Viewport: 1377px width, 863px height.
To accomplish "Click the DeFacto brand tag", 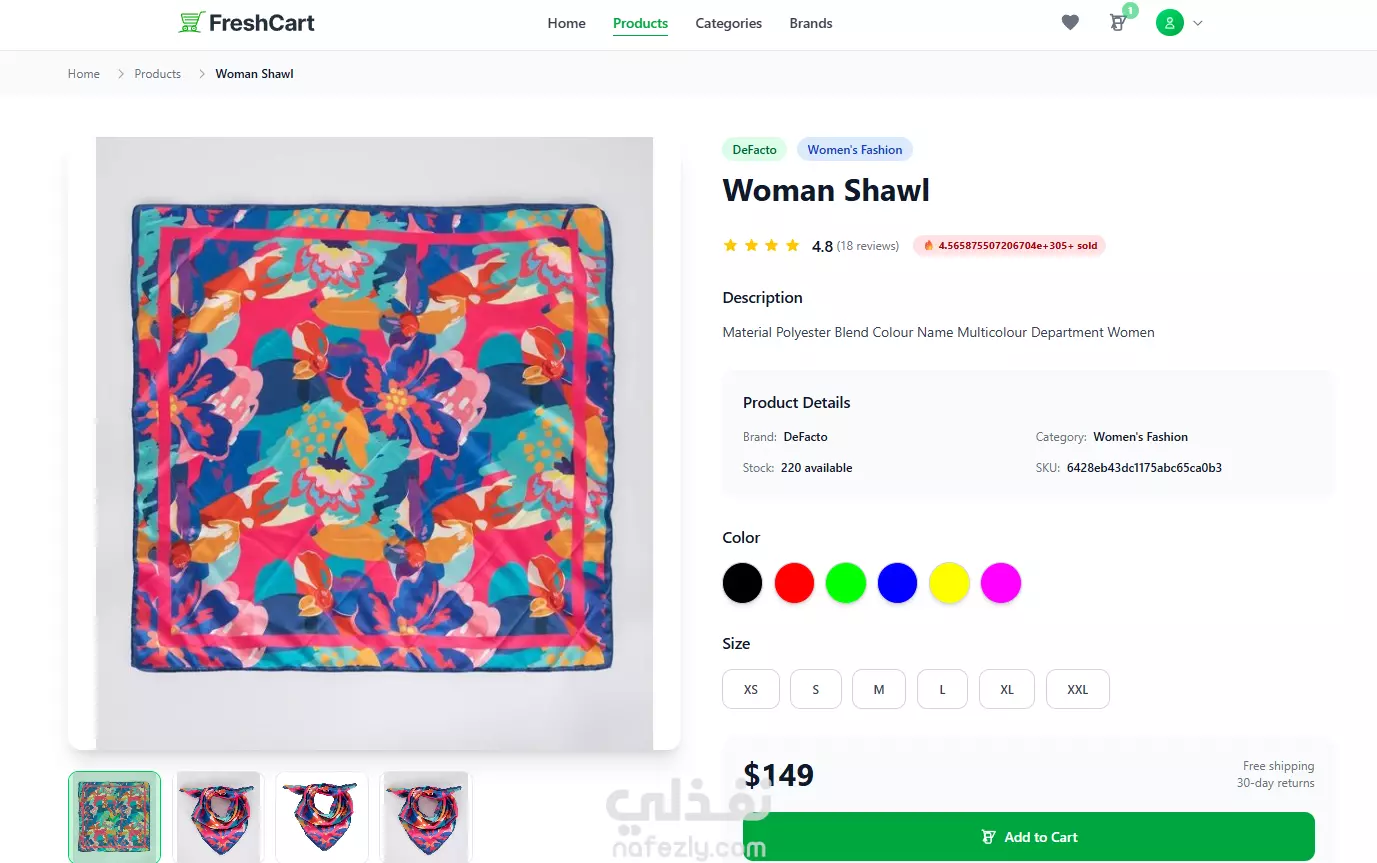I will coord(755,150).
